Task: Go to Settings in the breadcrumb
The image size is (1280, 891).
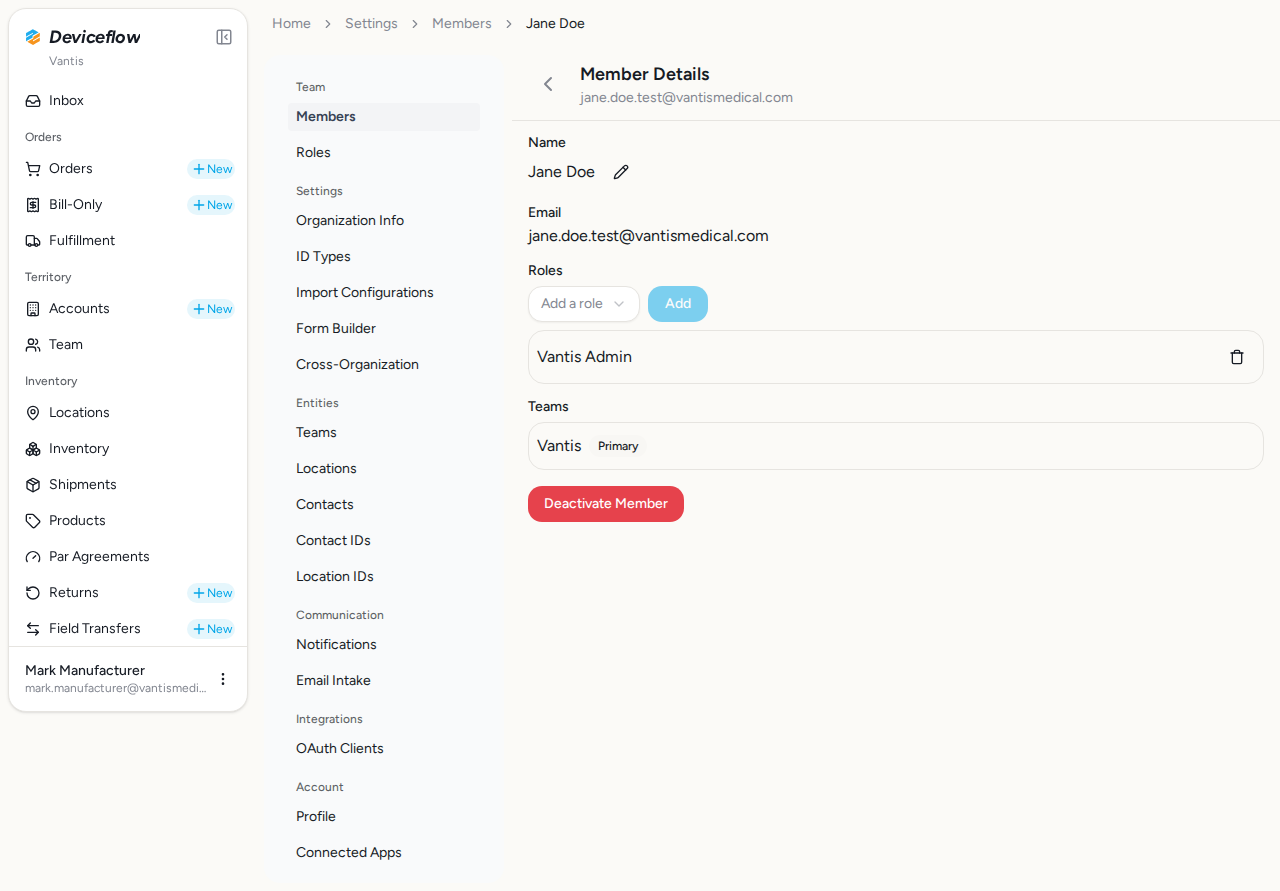Action: (371, 23)
